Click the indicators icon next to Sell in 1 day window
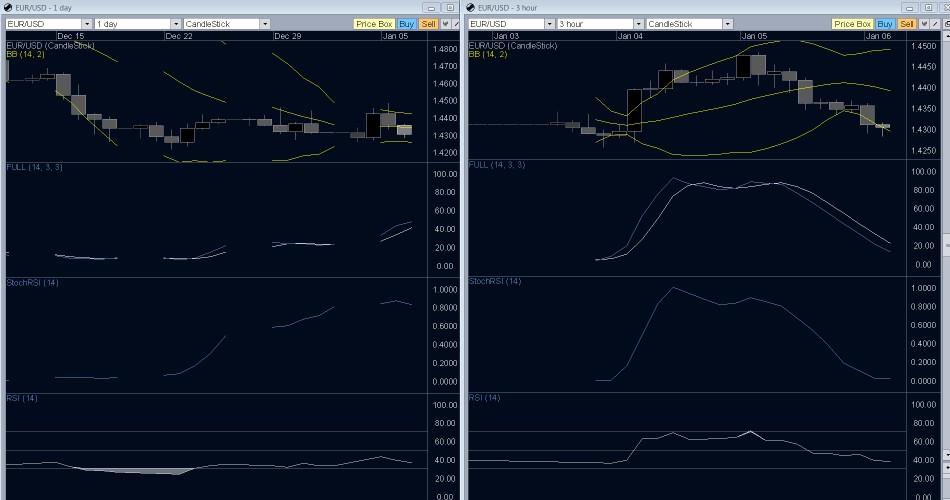The height and width of the screenshot is (500, 950). (x=445, y=24)
